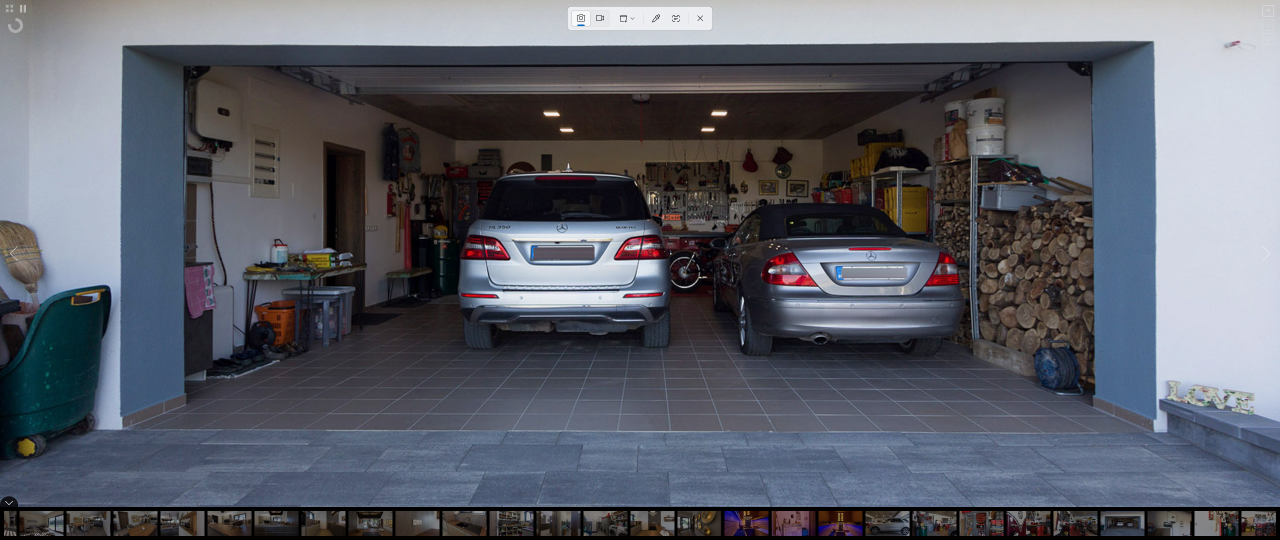Close the snipping toolbar

[x=700, y=18]
